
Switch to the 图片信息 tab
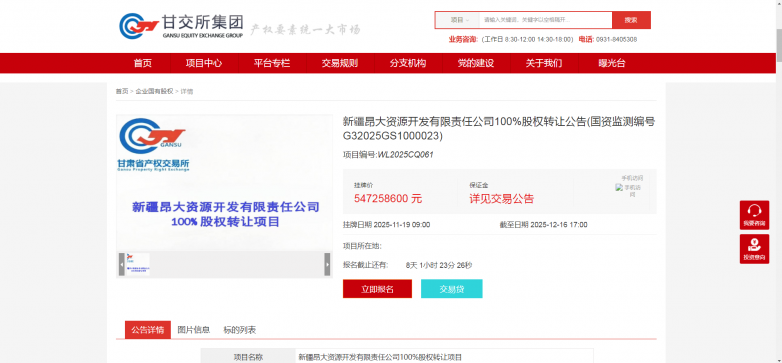click(x=194, y=330)
